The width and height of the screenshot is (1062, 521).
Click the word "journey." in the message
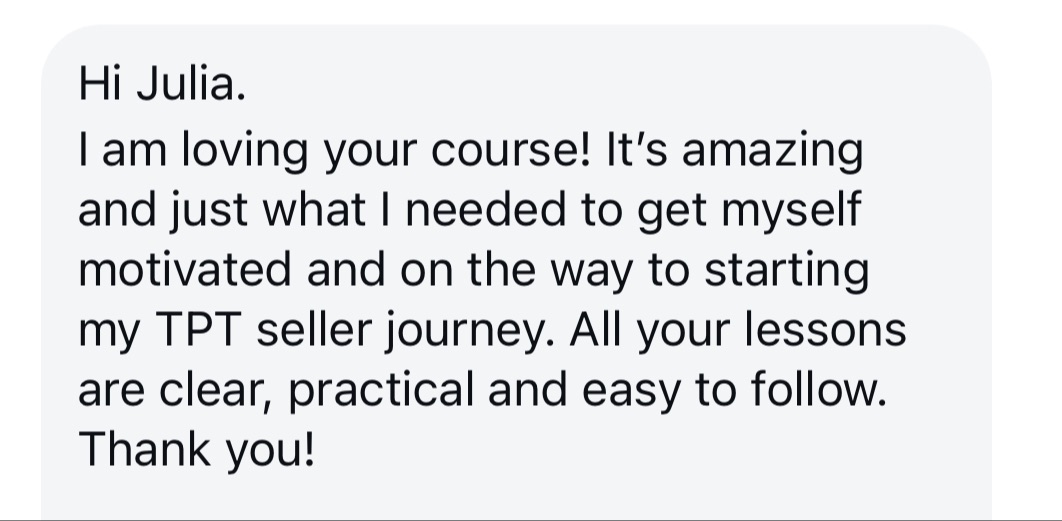(x=470, y=331)
